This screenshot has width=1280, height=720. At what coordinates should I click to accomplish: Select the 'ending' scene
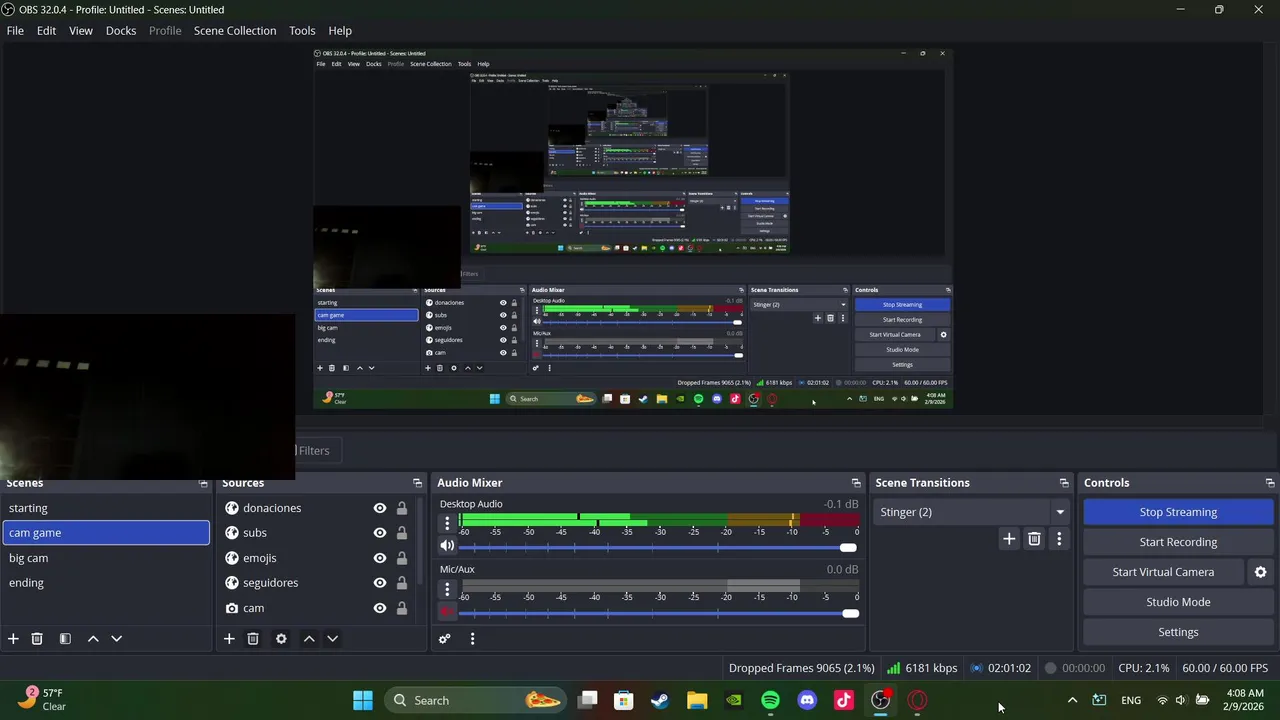pyautogui.click(x=105, y=583)
